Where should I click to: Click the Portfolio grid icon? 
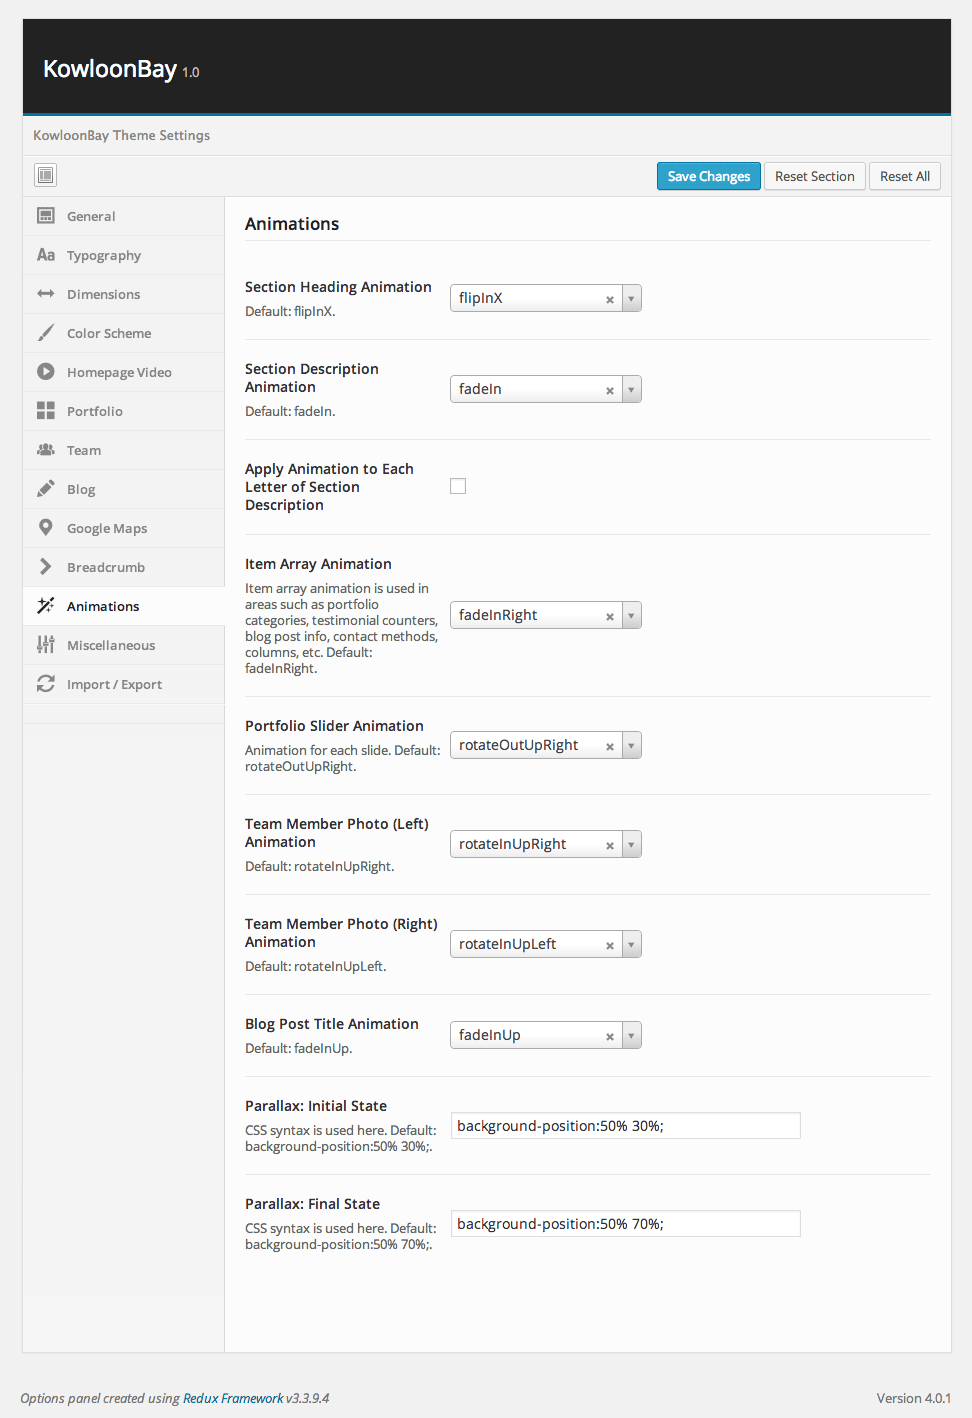click(x=46, y=411)
